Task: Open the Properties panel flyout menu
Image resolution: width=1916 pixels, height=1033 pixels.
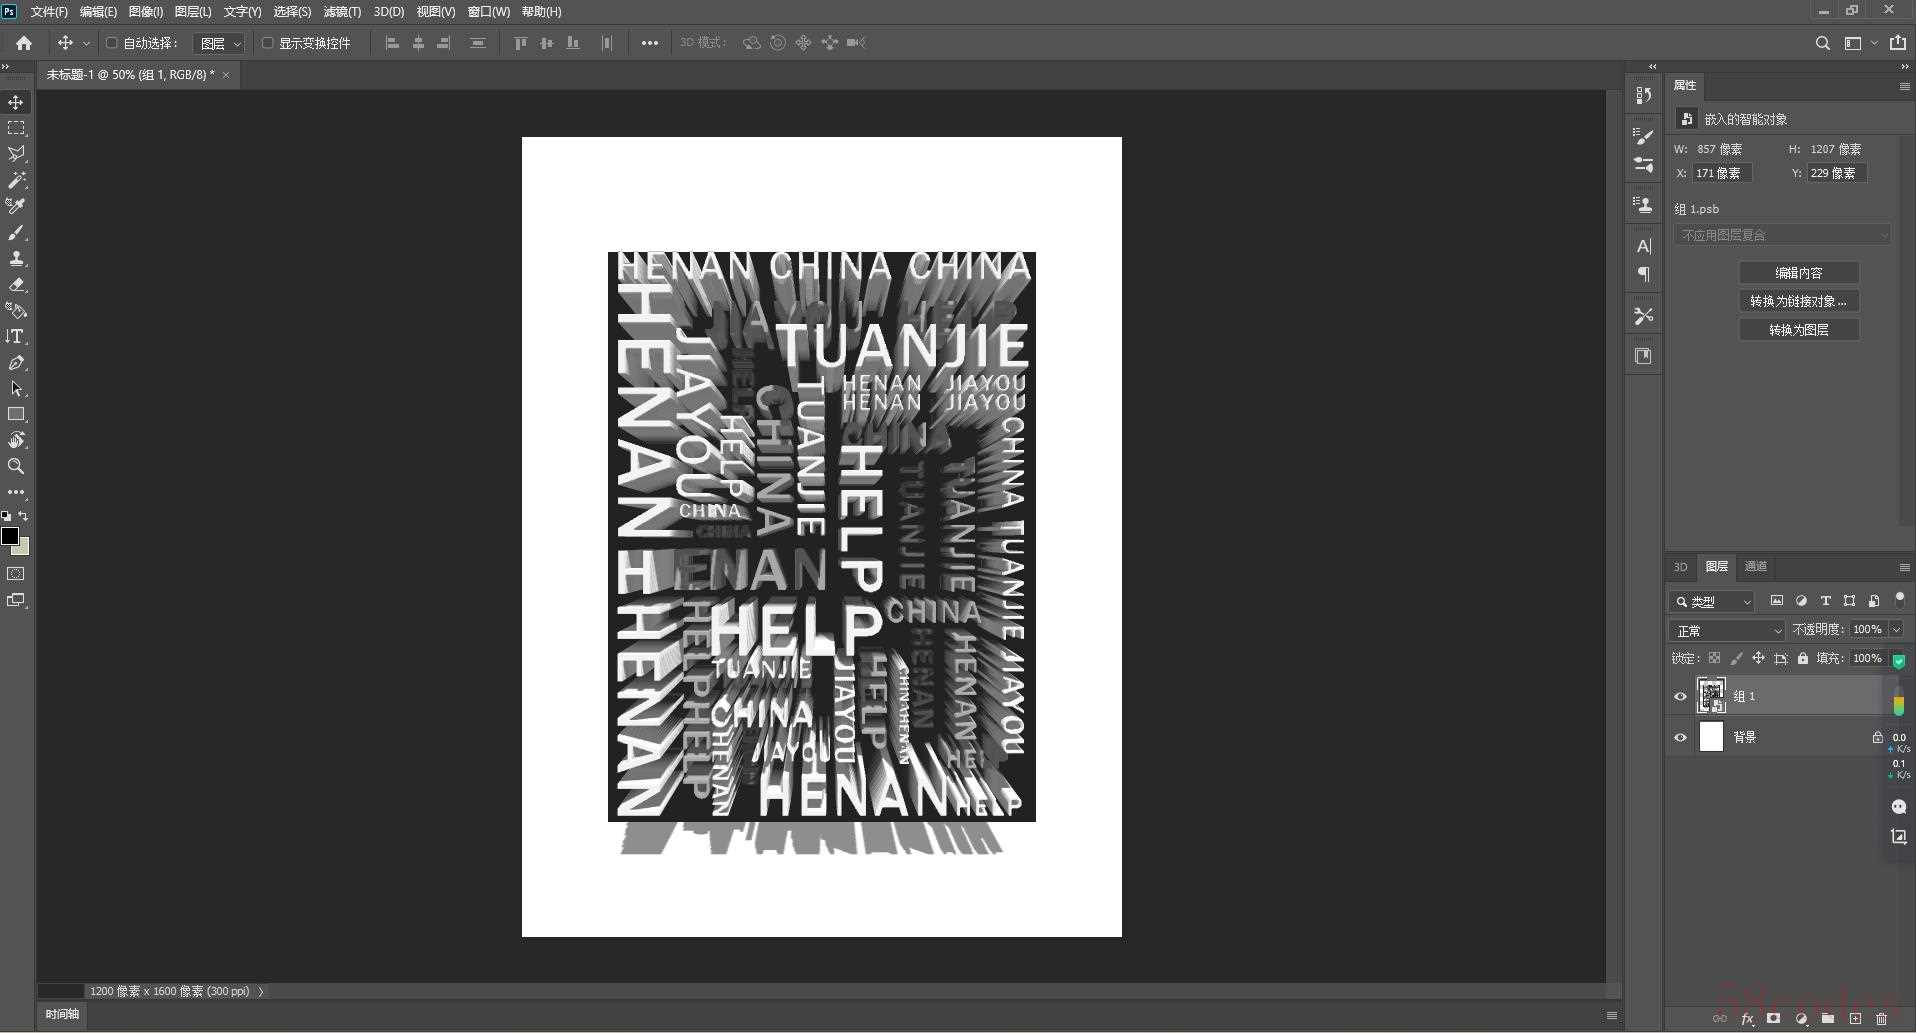Action: [1904, 87]
